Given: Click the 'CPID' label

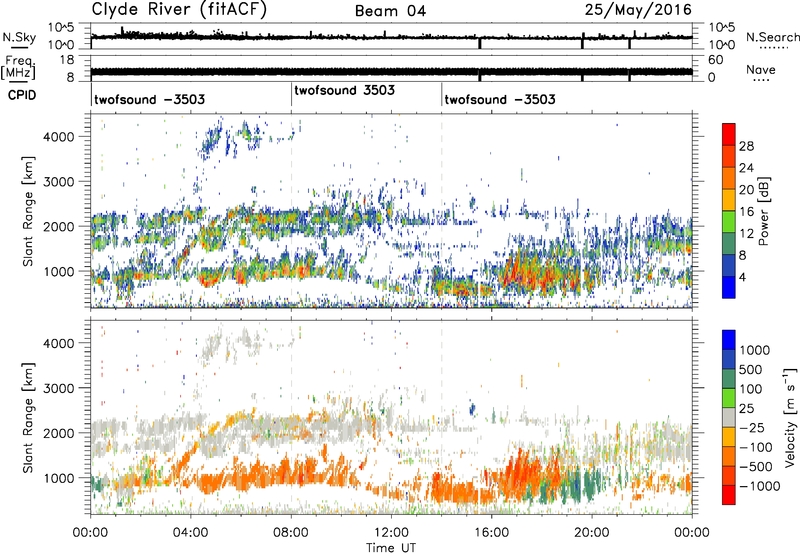Looking at the screenshot, I should tap(22, 95).
